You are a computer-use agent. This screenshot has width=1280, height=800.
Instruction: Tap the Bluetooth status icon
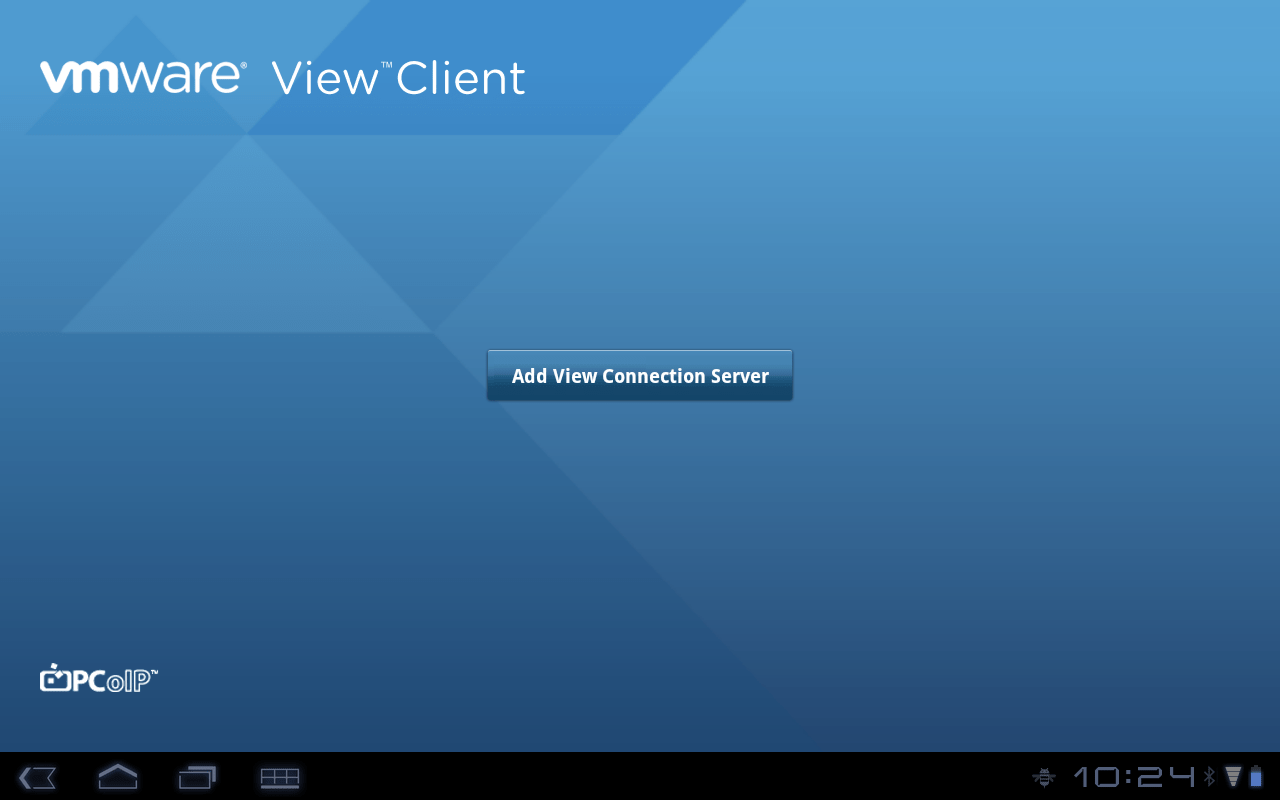pos(1209,776)
